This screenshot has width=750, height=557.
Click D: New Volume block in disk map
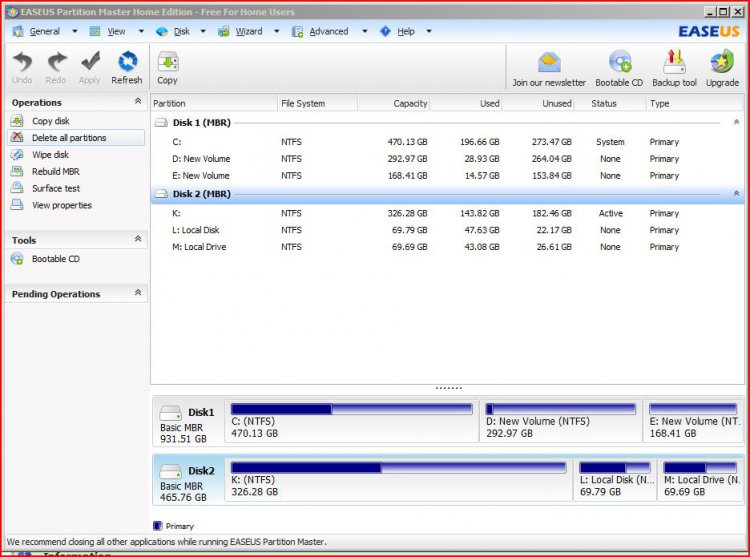pos(561,421)
